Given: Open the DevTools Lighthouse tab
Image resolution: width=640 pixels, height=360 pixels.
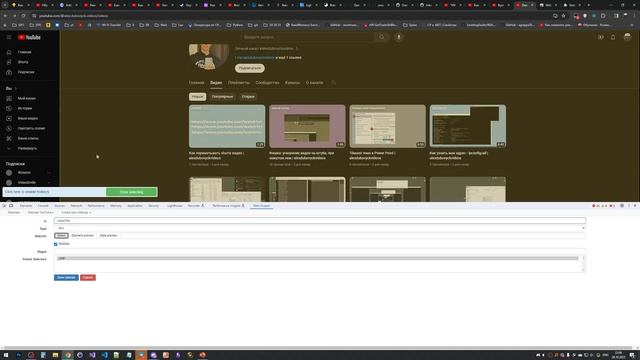Looking at the screenshot, I should click(175, 206).
